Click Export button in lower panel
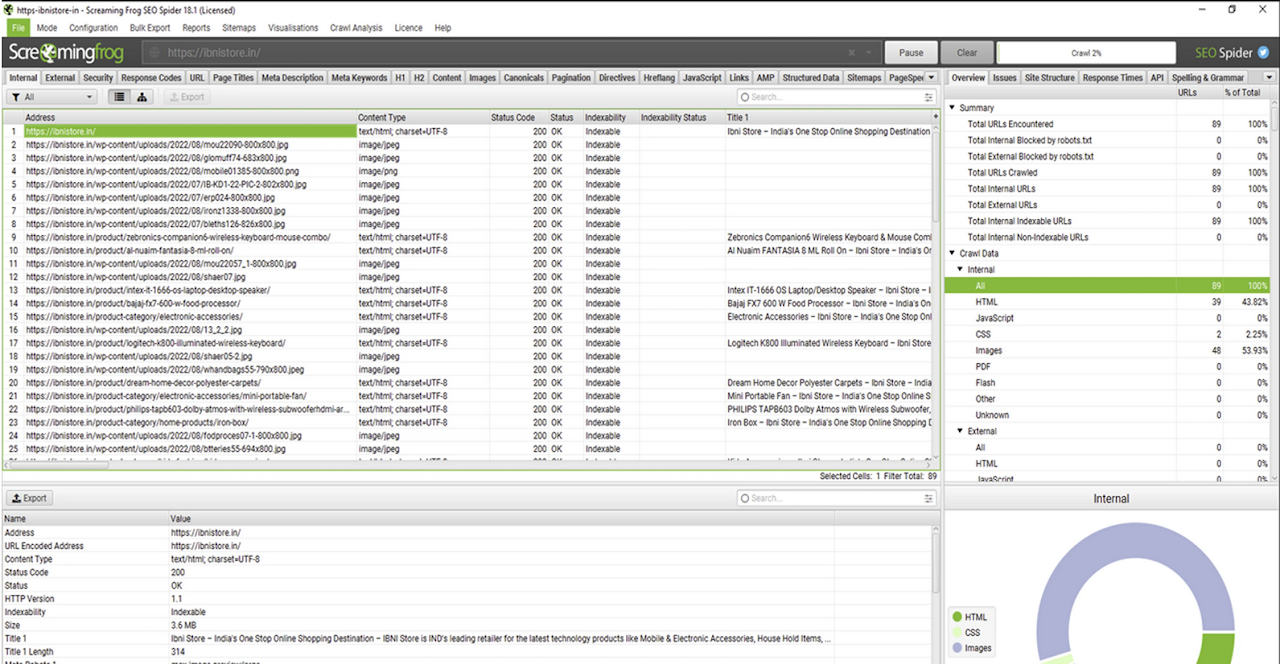This screenshot has height=664, width=1280. click(x=28, y=498)
